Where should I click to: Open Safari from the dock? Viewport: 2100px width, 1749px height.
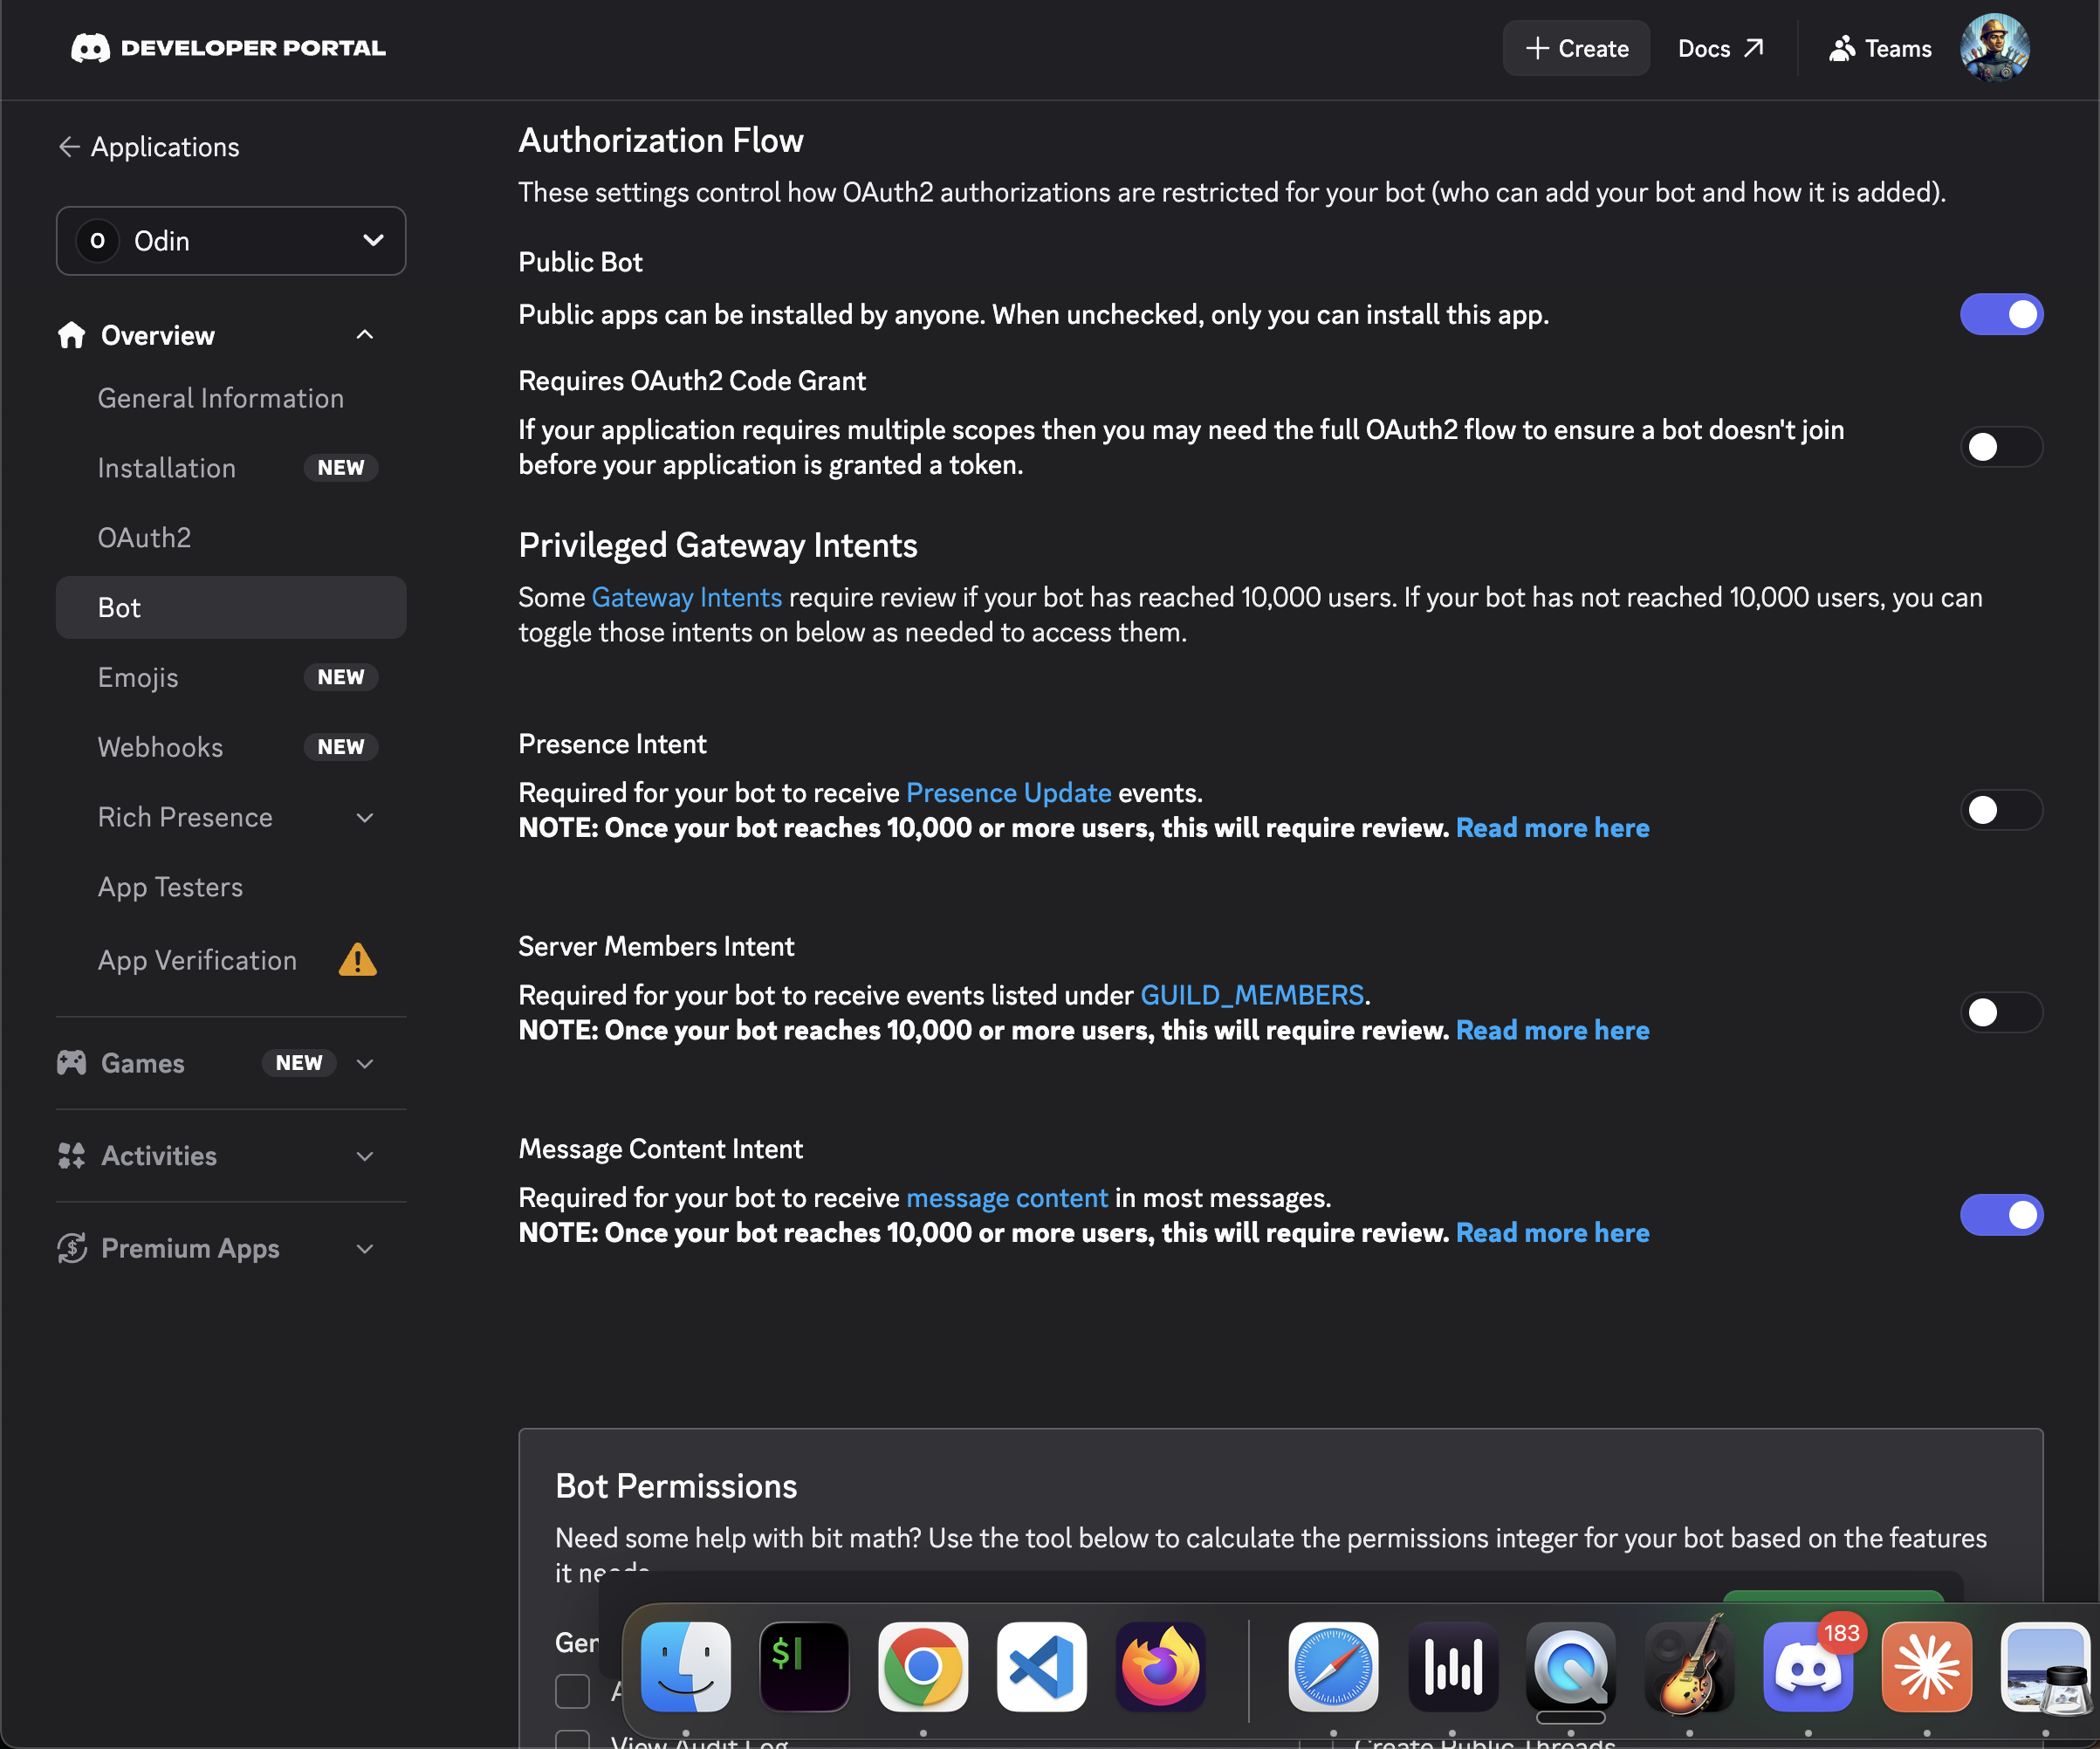pos(1333,1666)
